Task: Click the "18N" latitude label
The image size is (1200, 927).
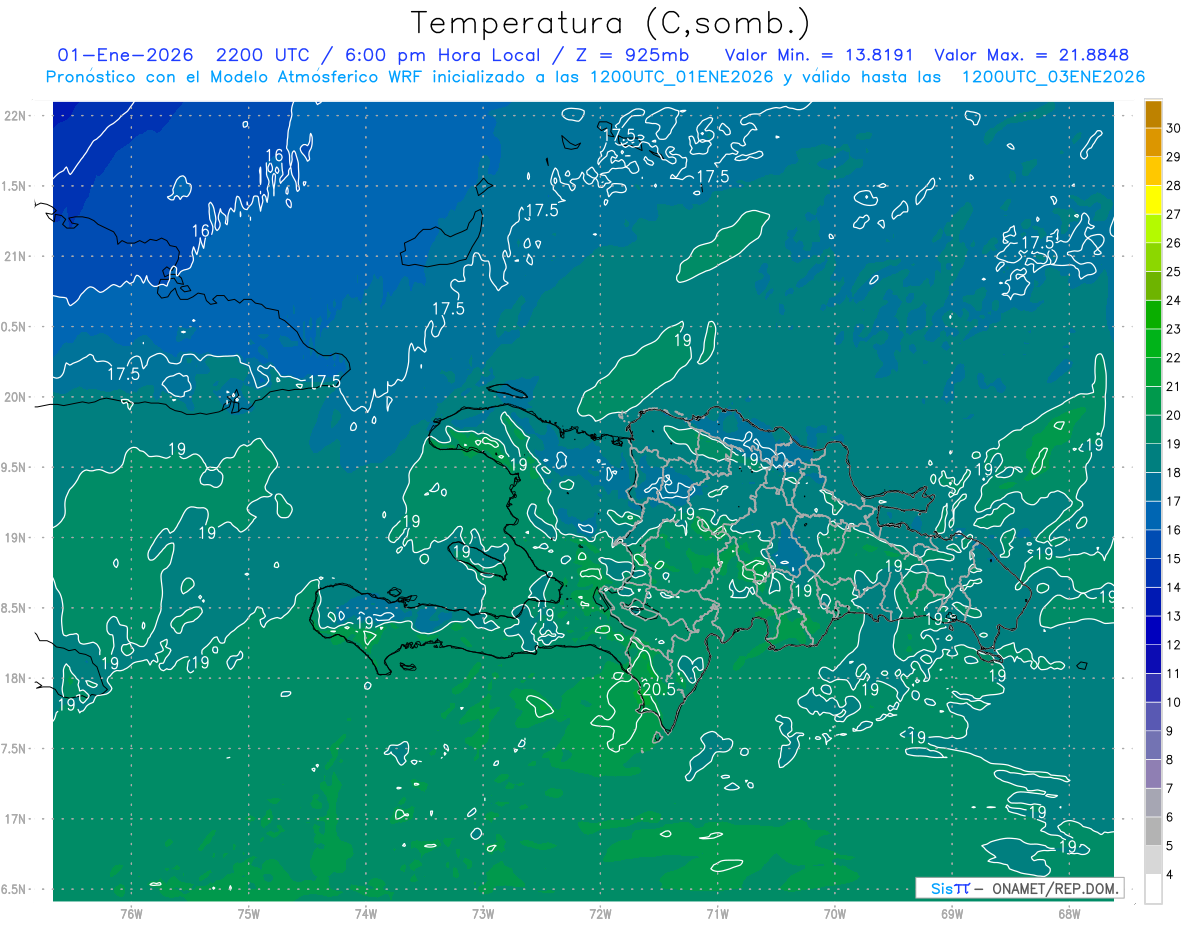Action: click(15, 679)
